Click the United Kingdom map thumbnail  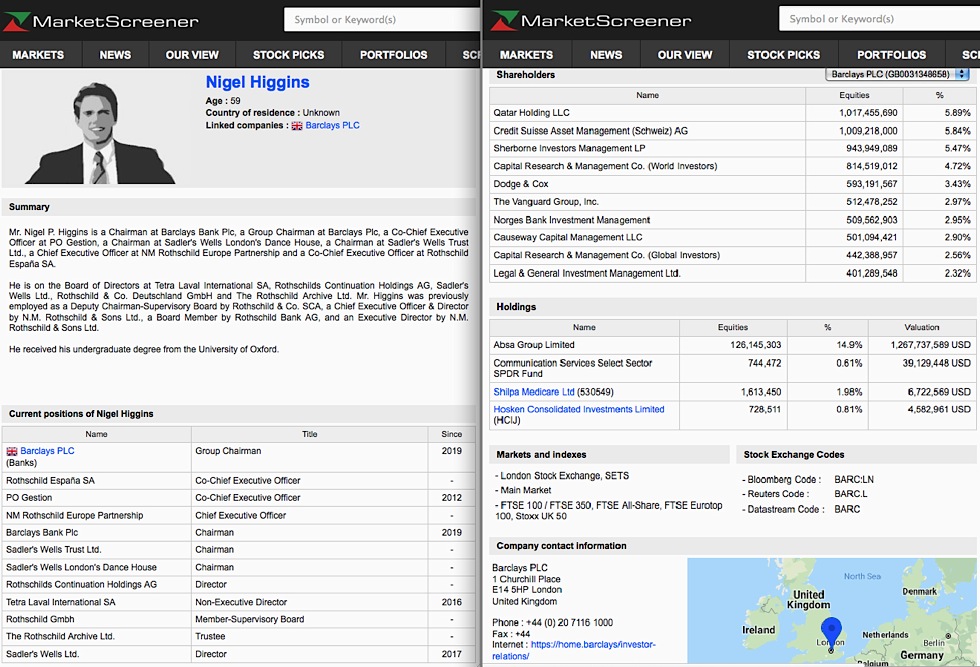pyautogui.click(x=833, y=611)
